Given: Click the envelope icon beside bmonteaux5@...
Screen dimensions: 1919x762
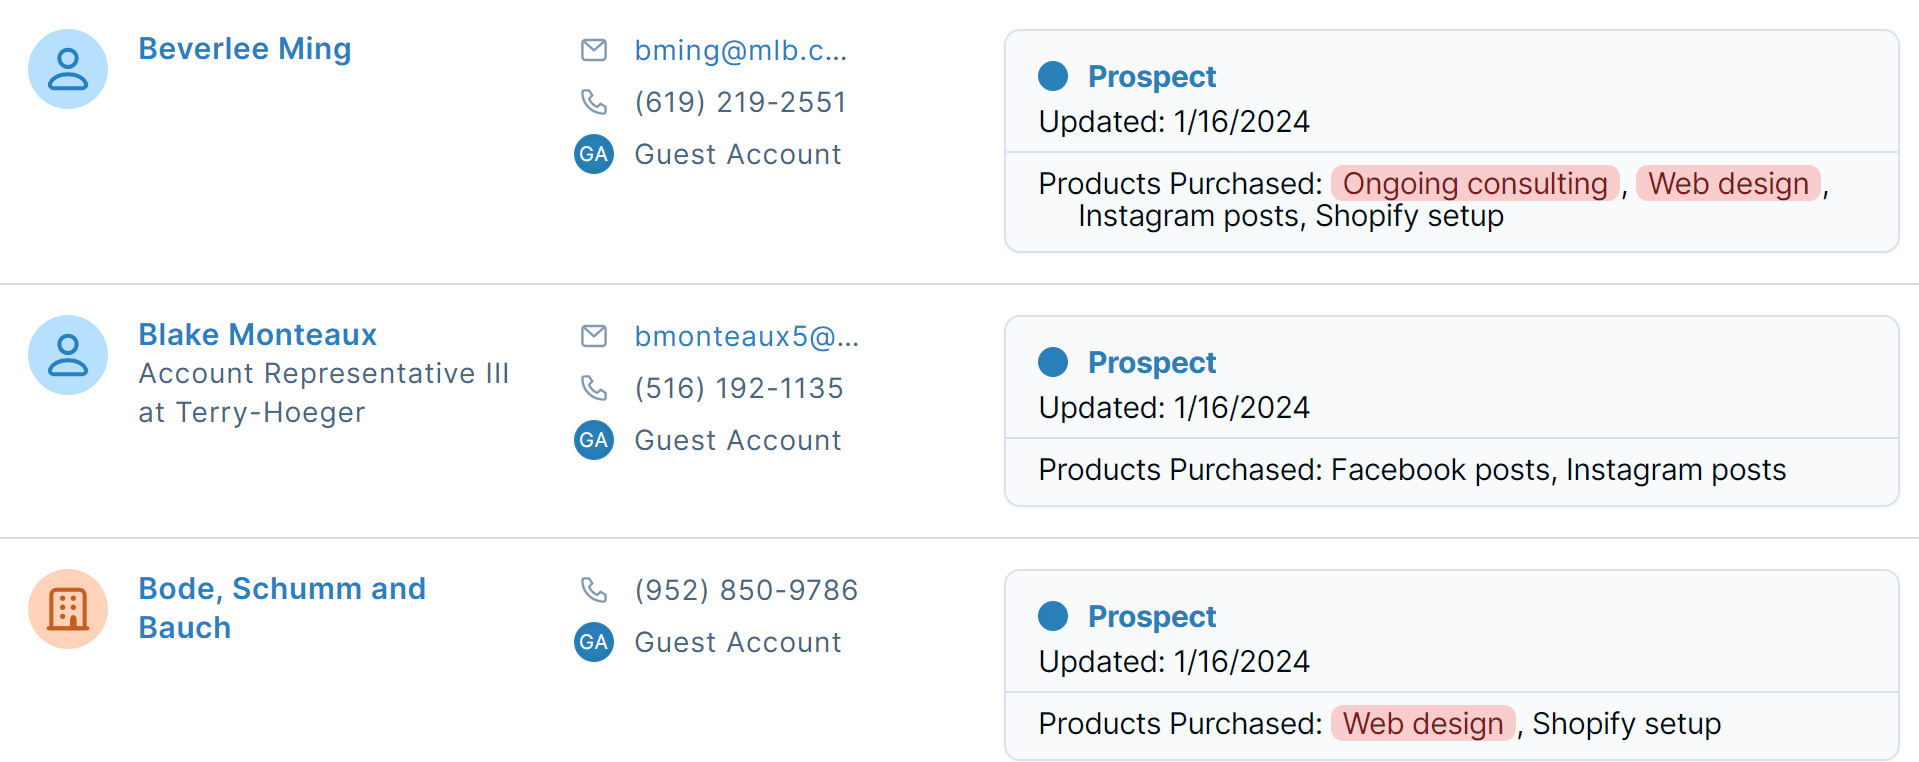Looking at the screenshot, I should coord(594,336).
